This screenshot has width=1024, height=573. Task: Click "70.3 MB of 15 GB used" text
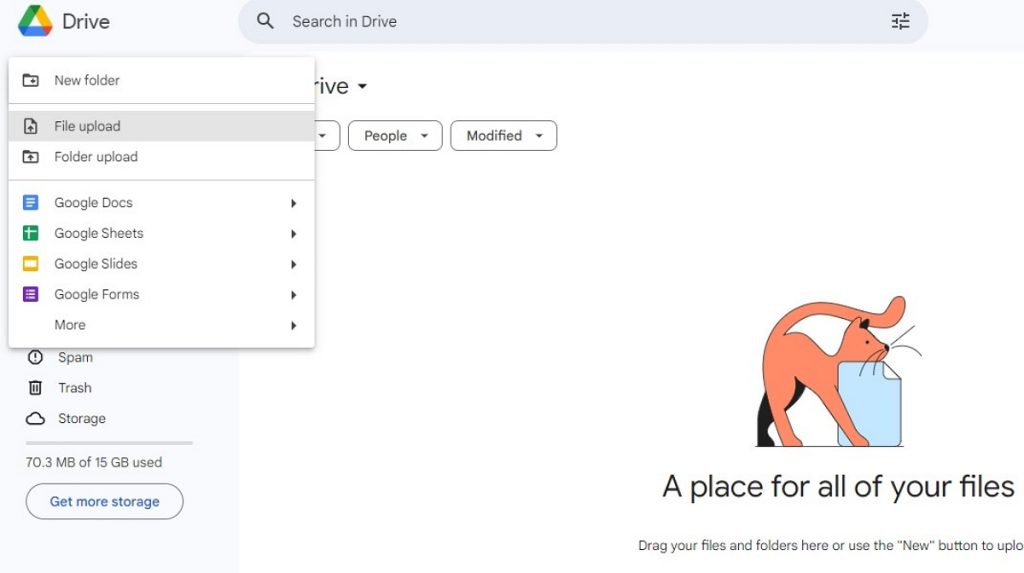point(94,463)
